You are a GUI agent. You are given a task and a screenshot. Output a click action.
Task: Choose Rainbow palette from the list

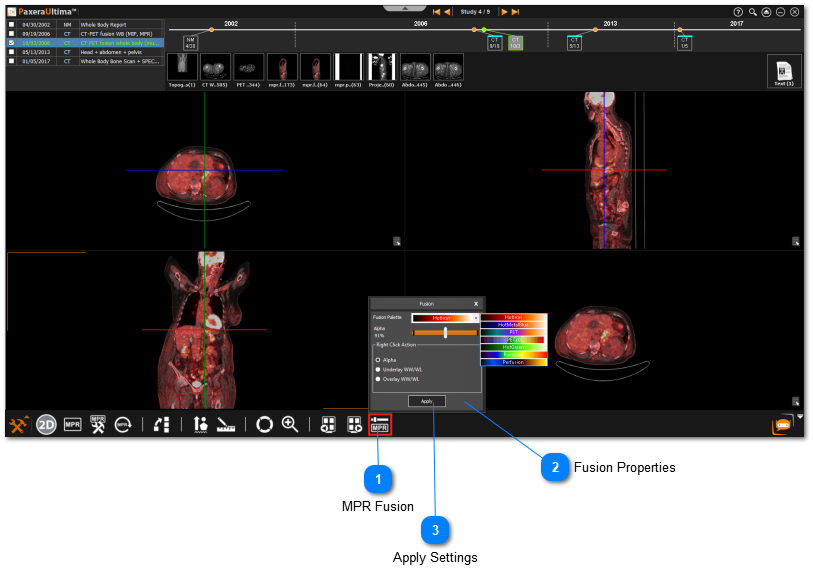click(x=514, y=355)
